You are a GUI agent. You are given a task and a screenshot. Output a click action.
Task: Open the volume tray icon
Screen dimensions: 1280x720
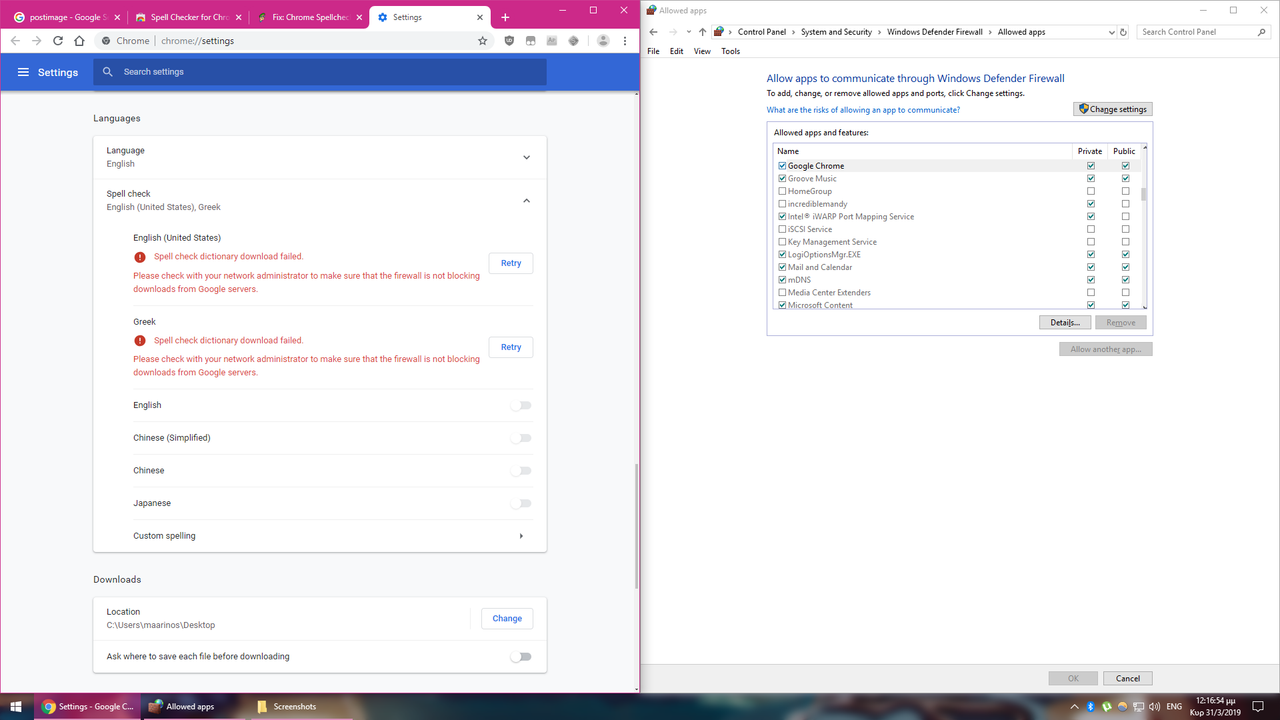pyautogui.click(x=1153, y=707)
